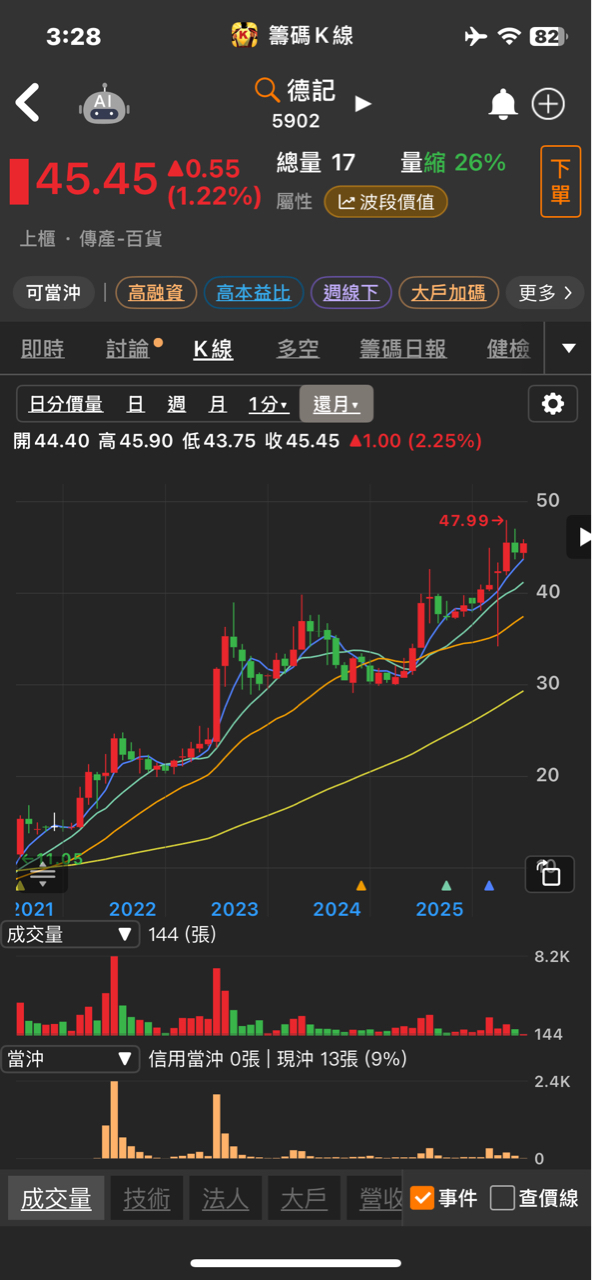
Task: Tap the notification bell icon
Action: (502, 104)
